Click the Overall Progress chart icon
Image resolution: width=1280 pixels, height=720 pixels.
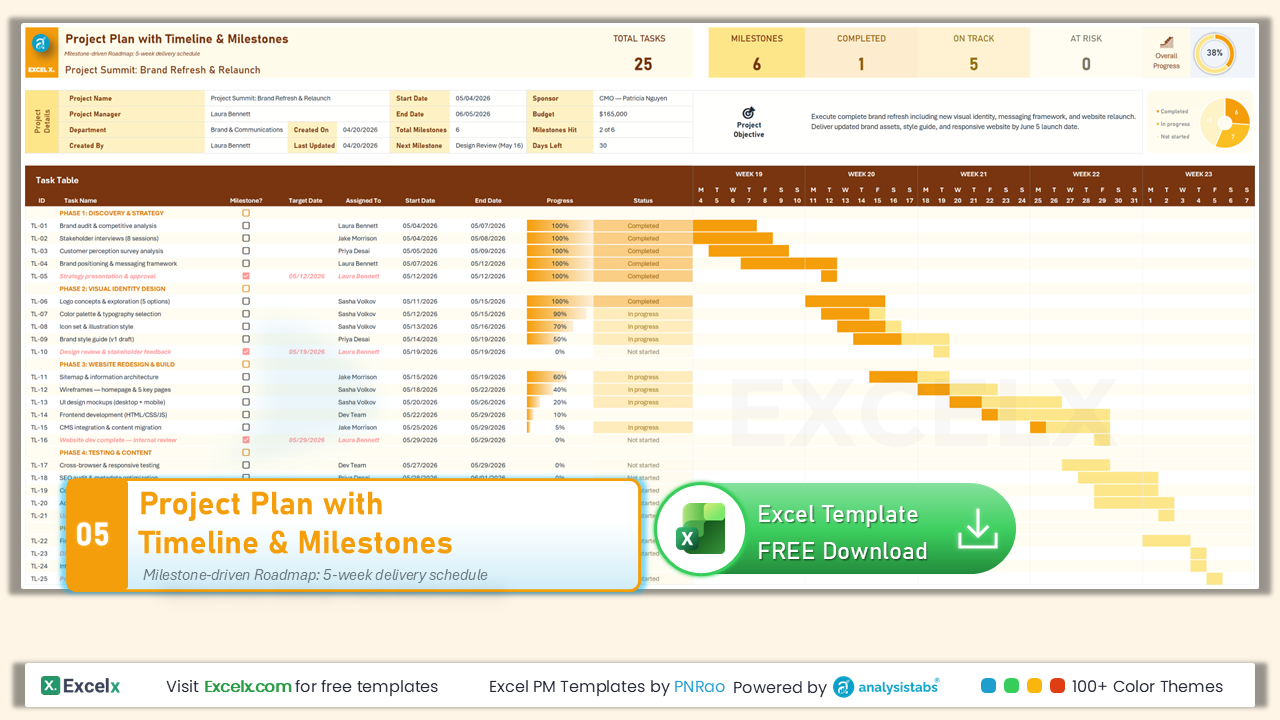[x=1166, y=43]
